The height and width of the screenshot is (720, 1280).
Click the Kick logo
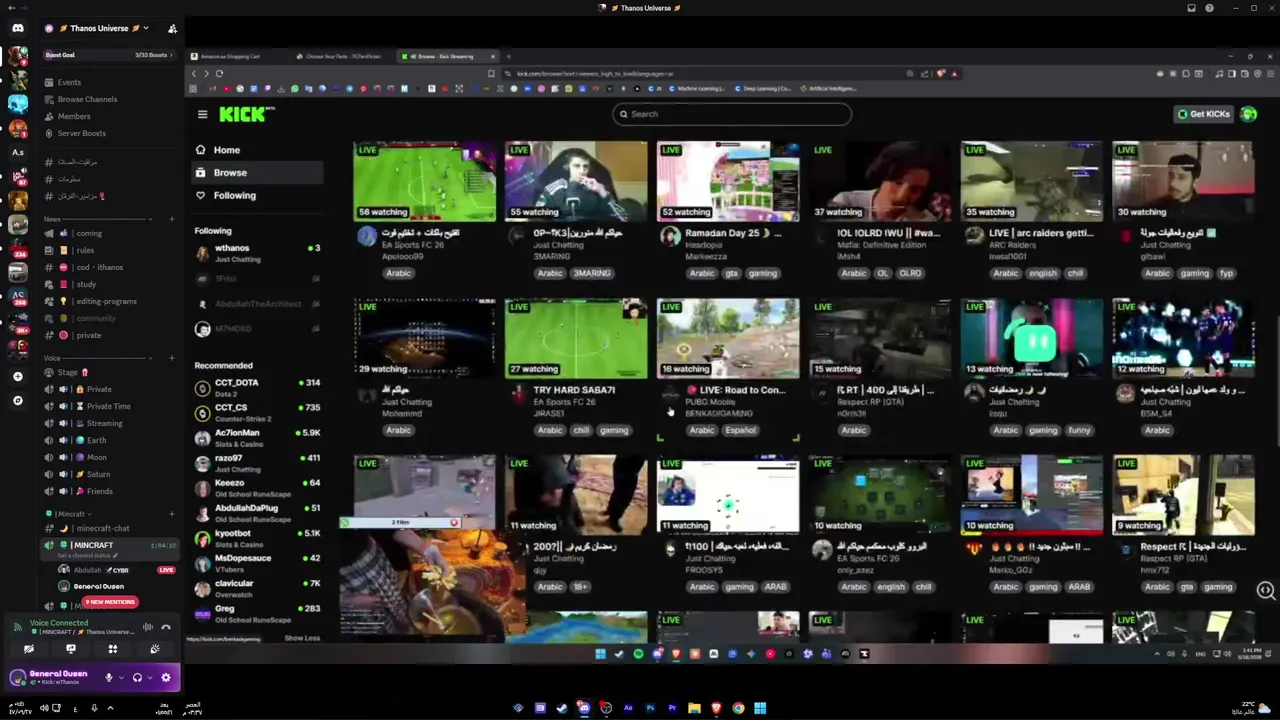coord(246,114)
